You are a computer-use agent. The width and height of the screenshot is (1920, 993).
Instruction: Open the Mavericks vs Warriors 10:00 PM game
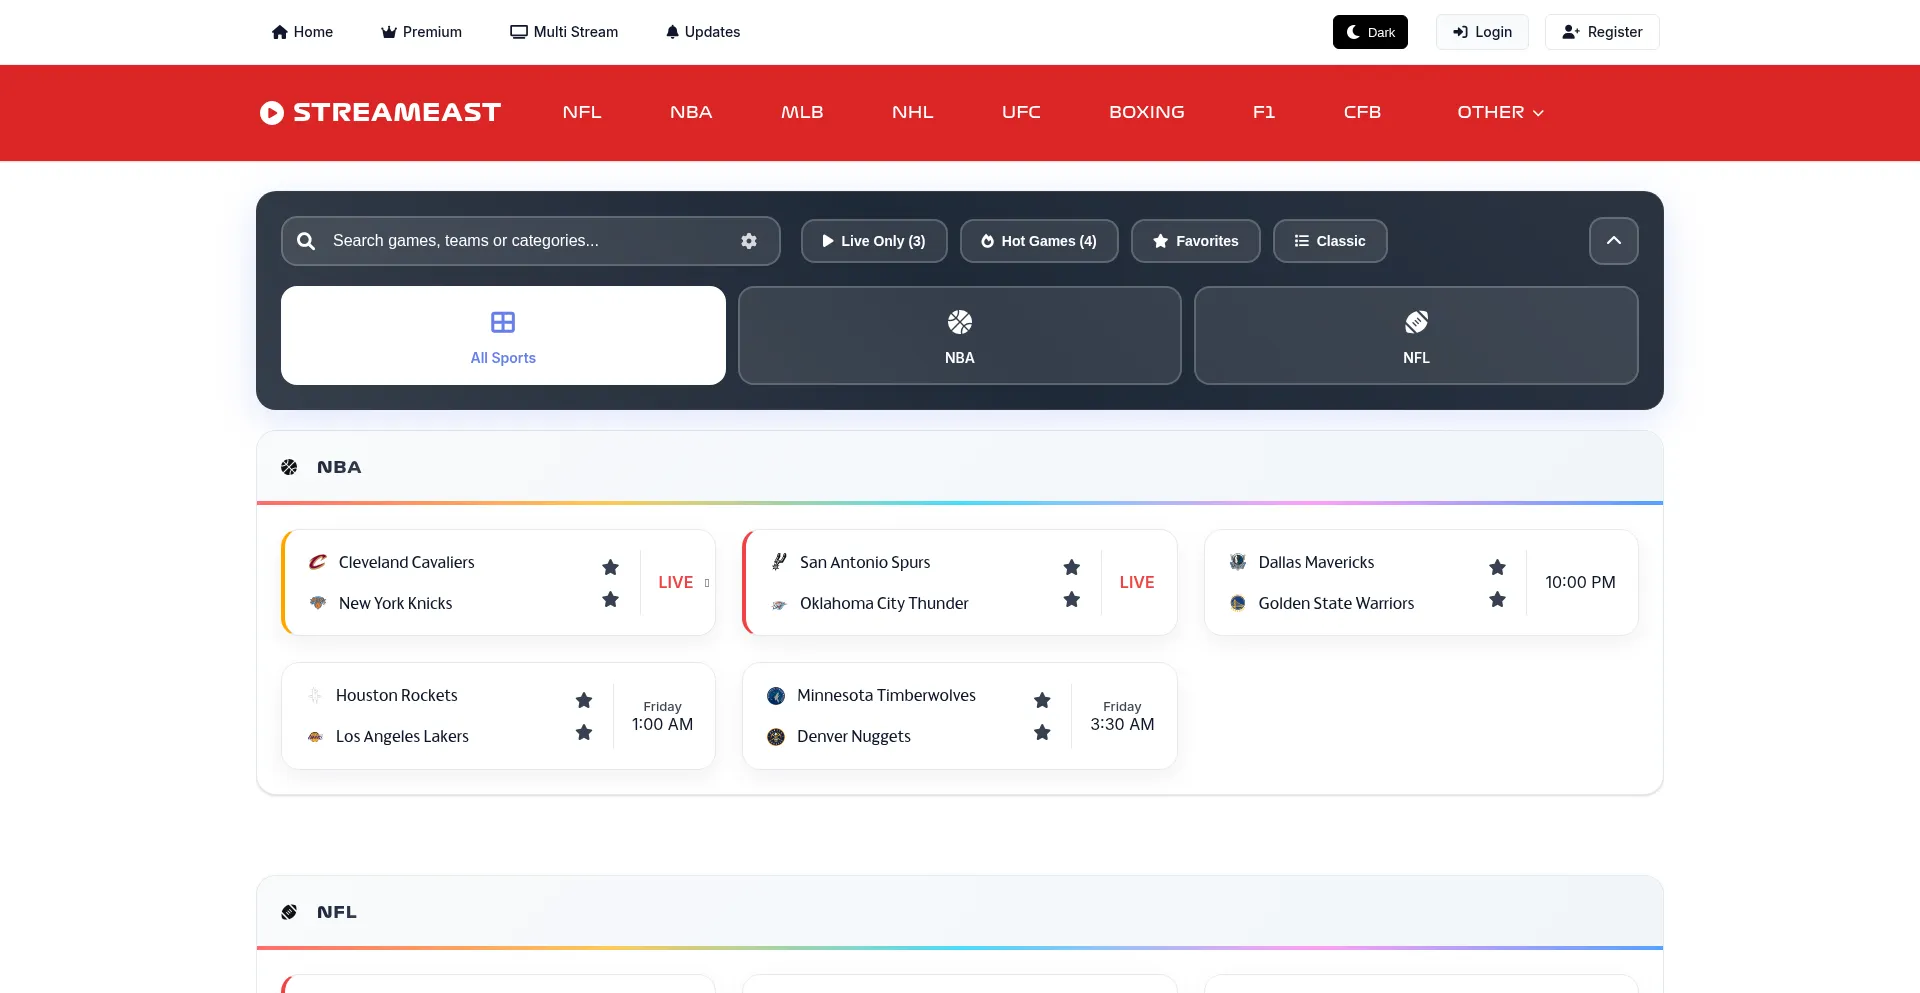[1421, 582]
